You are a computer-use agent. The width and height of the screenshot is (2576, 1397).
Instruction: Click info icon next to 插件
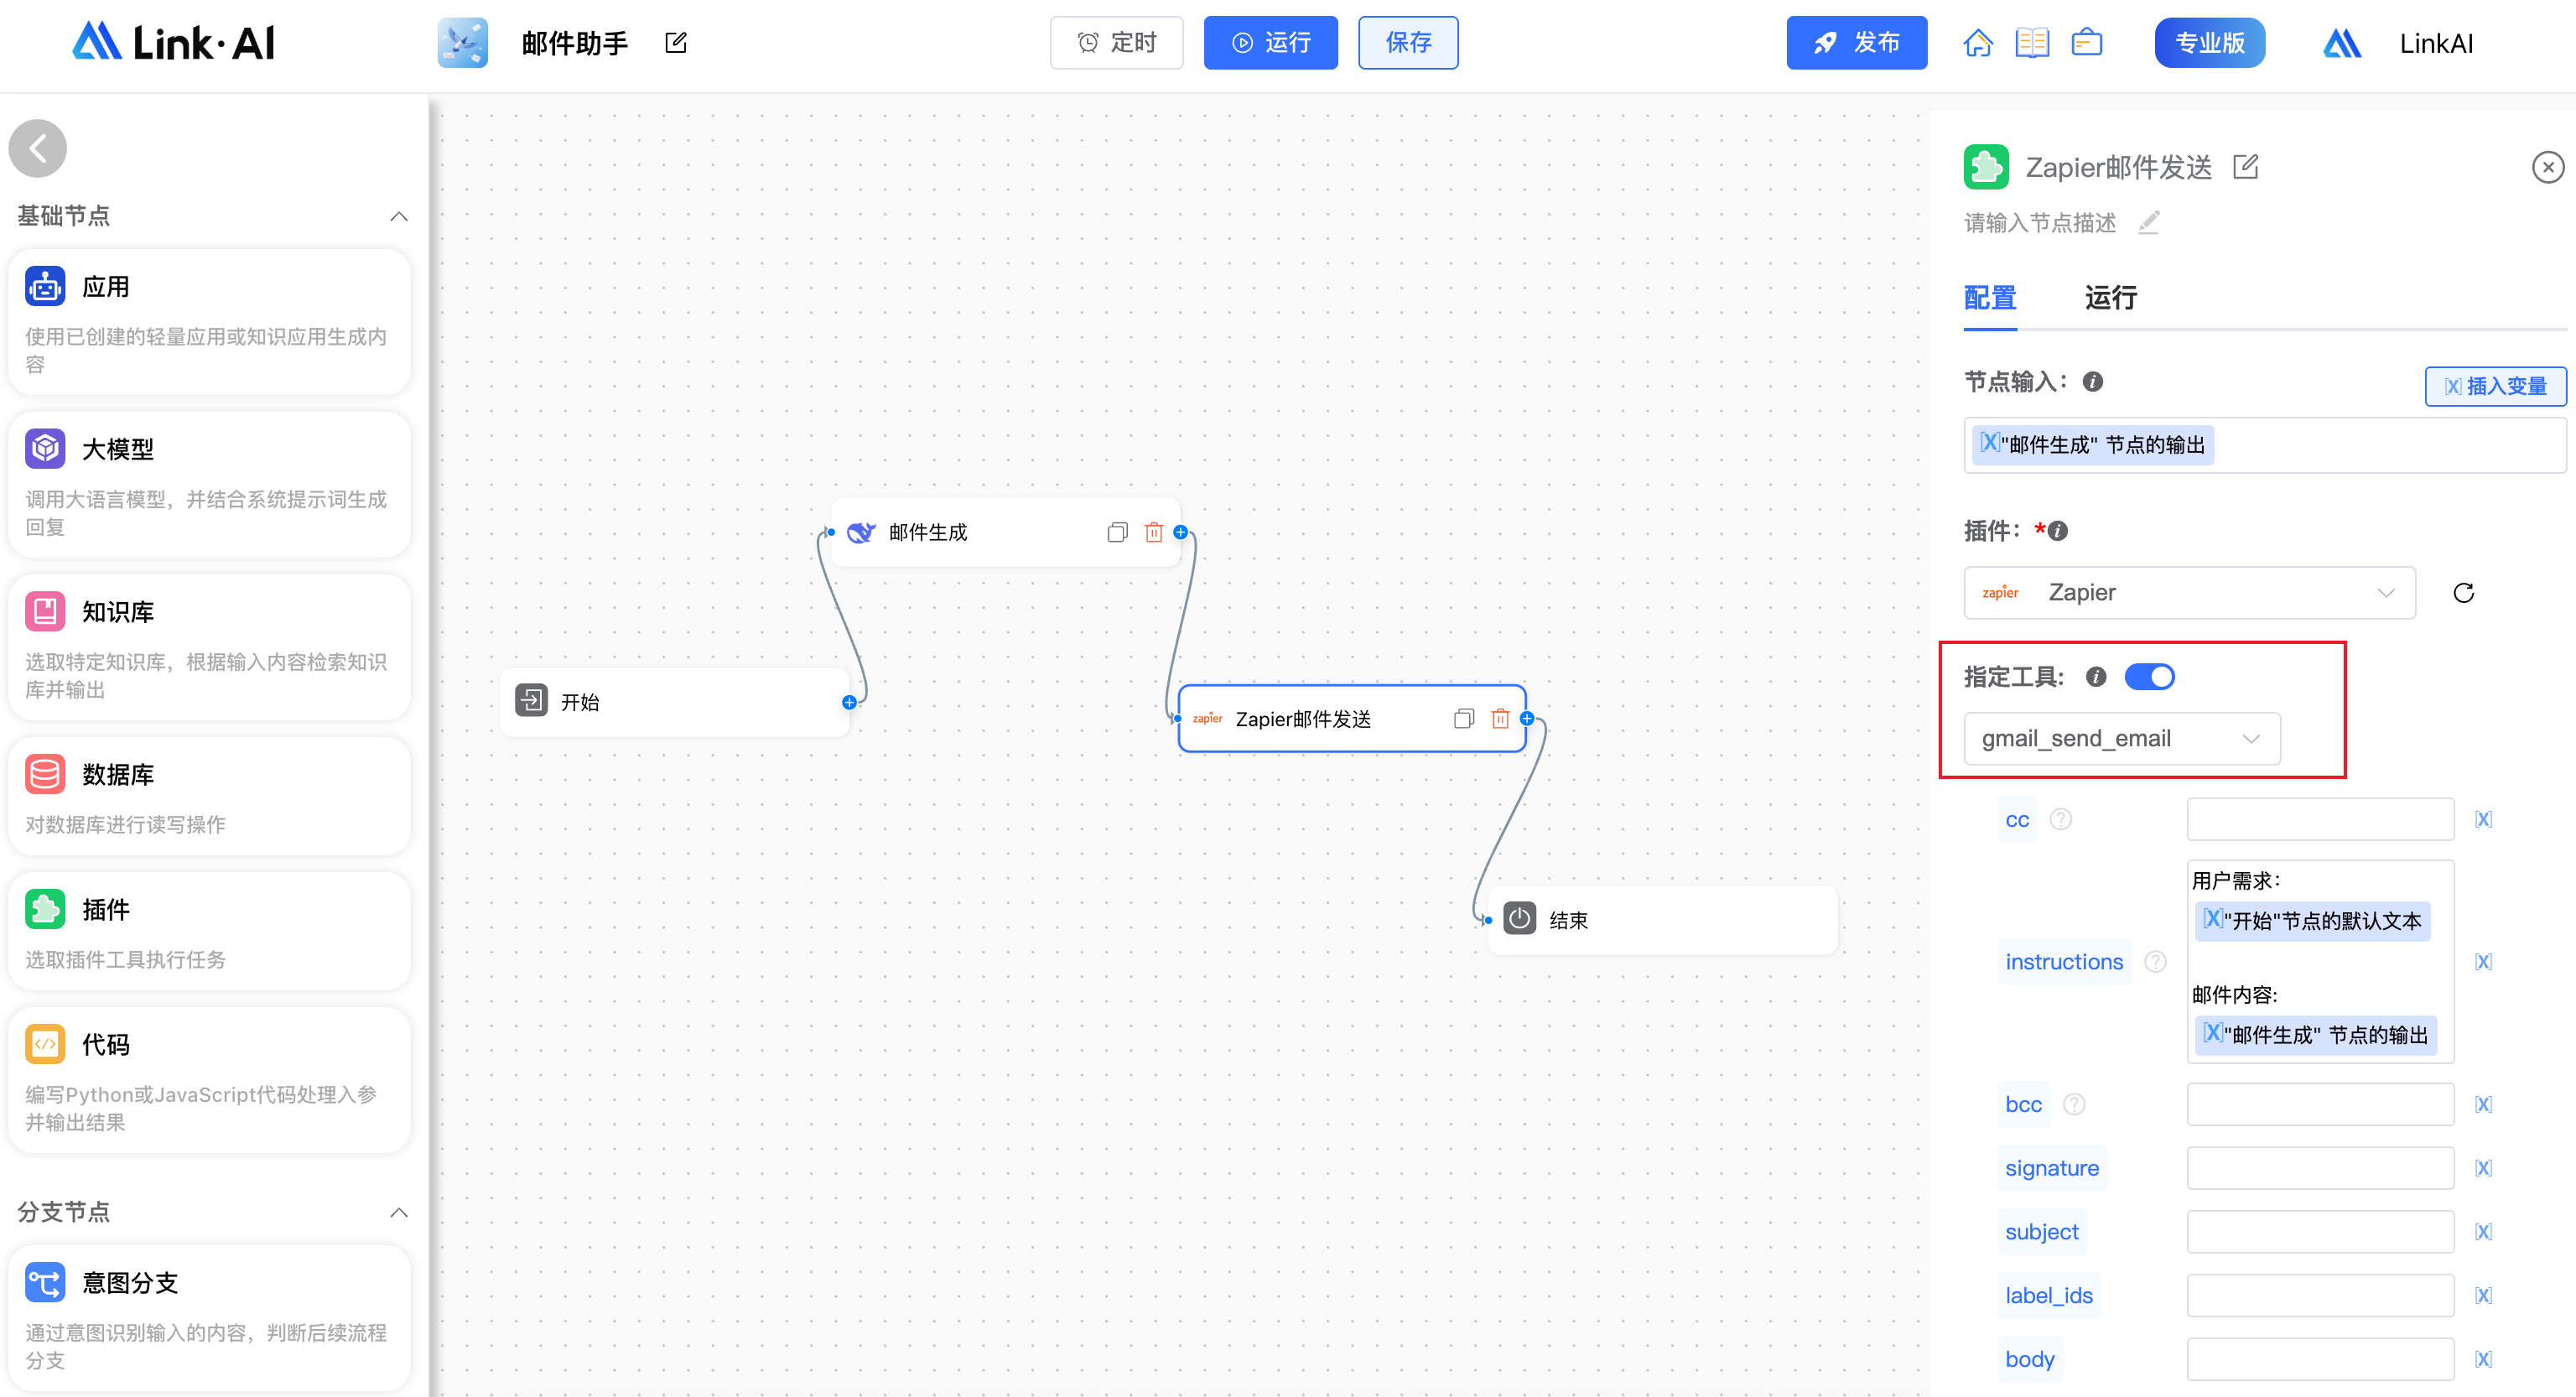point(2056,531)
